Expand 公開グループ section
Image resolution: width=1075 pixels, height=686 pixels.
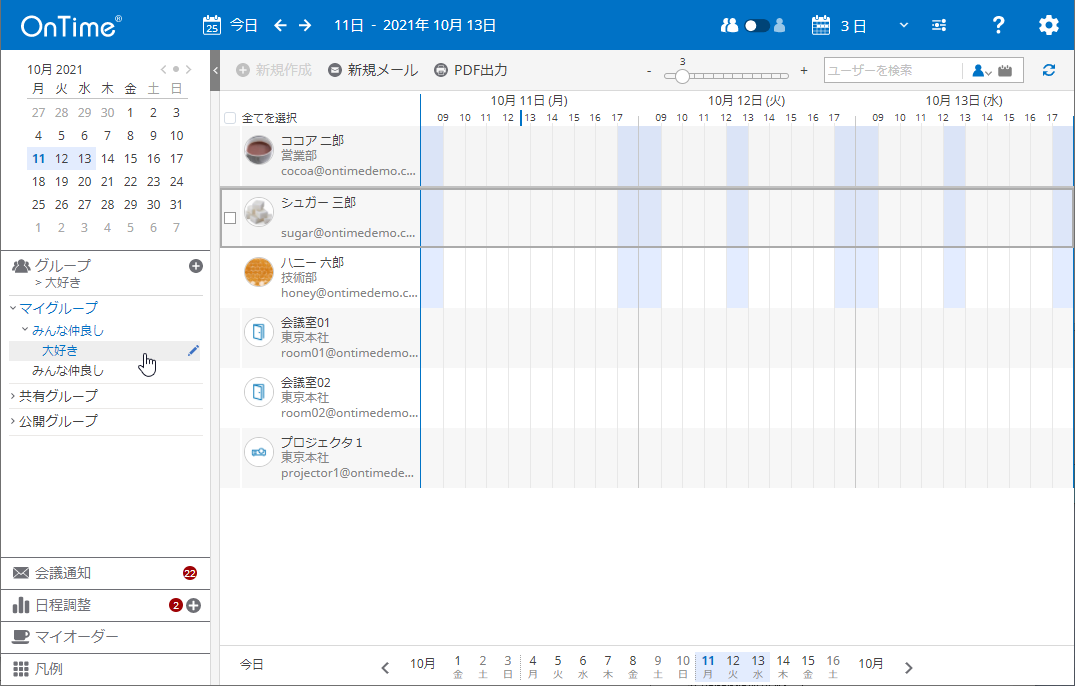(x=13, y=421)
